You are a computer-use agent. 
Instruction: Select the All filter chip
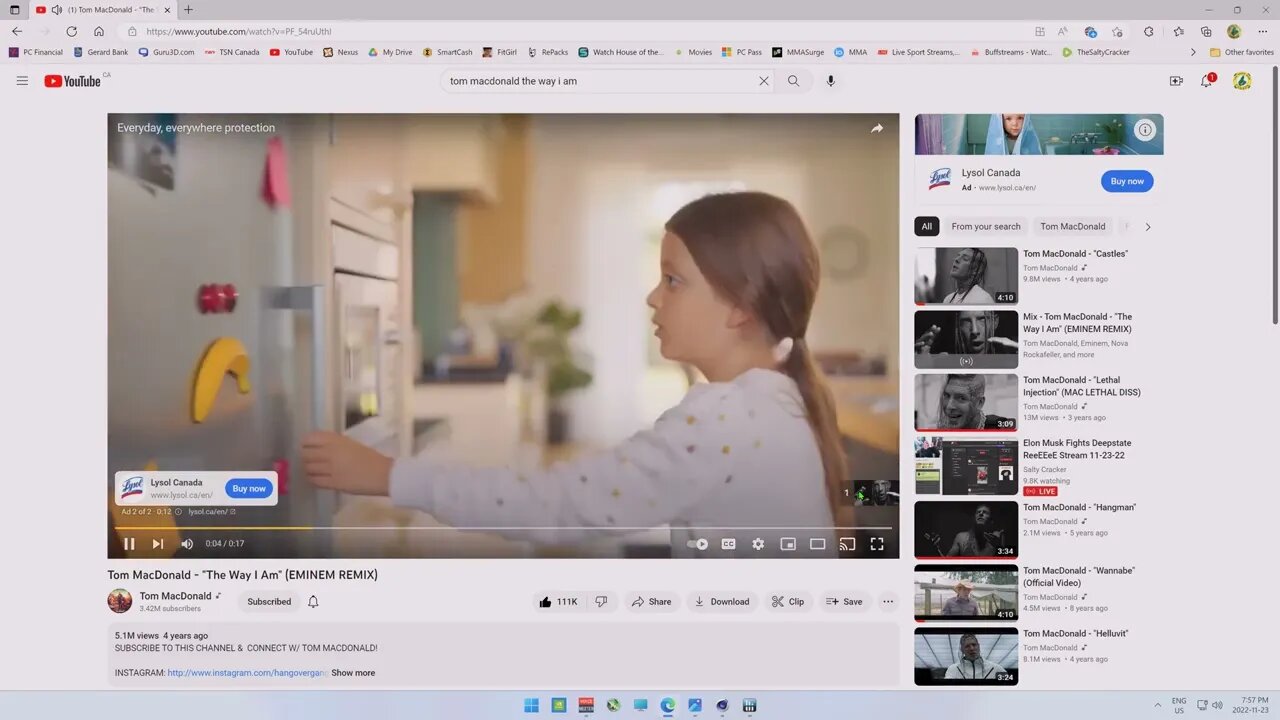pyautogui.click(x=927, y=226)
